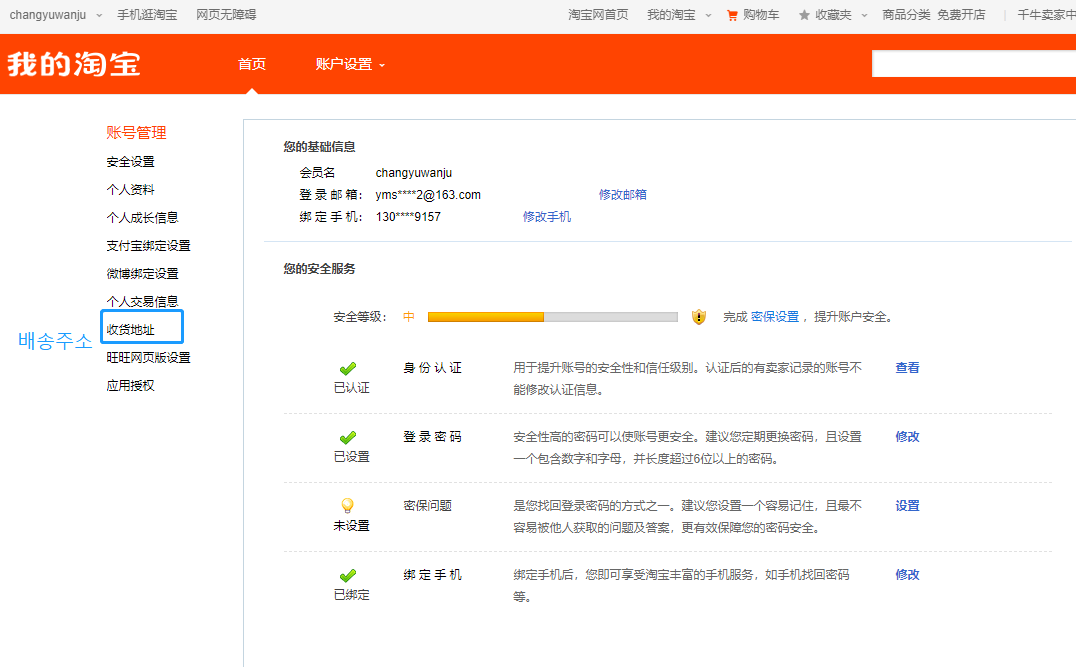Click the phone number 130****9157

click(408, 217)
